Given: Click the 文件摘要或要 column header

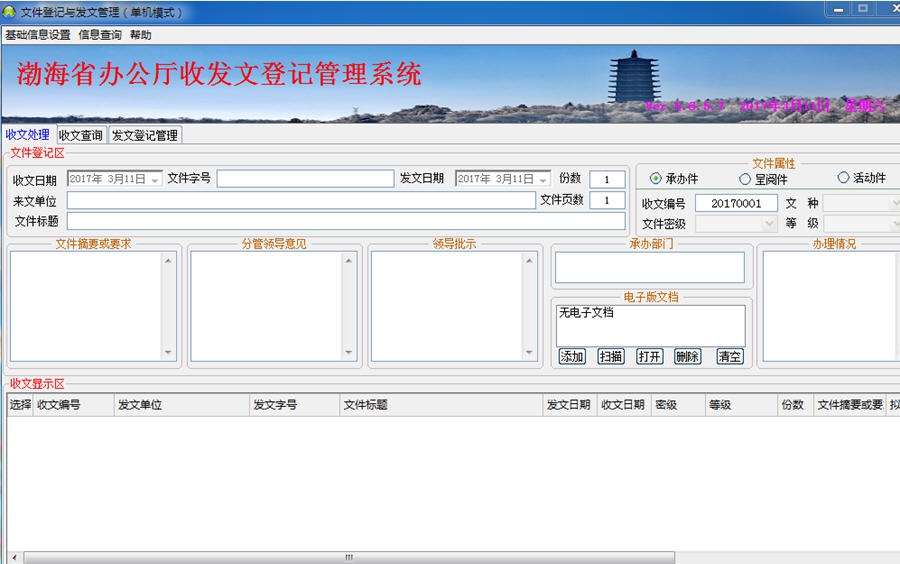Looking at the screenshot, I should tap(850, 404).
